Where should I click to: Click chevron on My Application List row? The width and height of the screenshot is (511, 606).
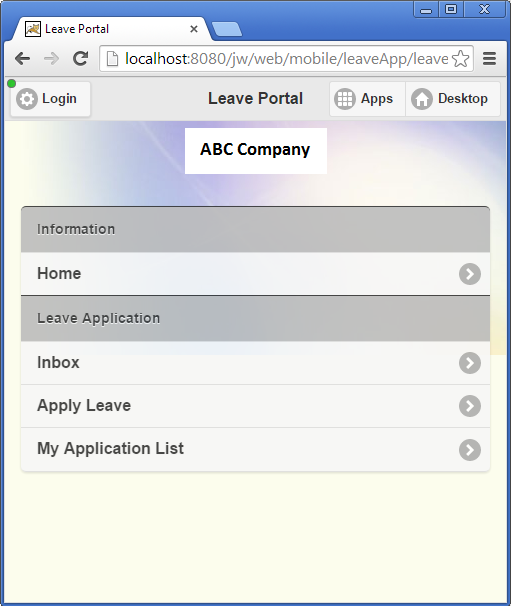click(x=470, y=450)
